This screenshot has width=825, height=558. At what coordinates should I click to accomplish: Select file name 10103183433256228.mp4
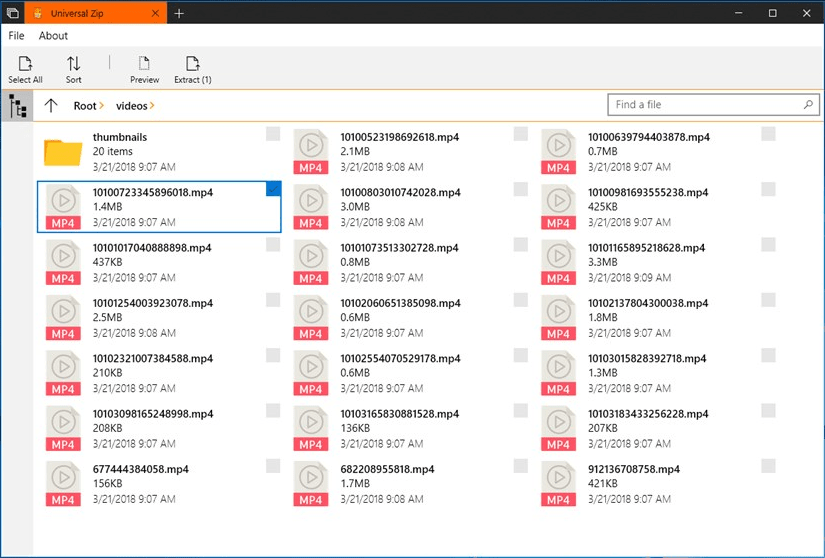coord(648,414)
